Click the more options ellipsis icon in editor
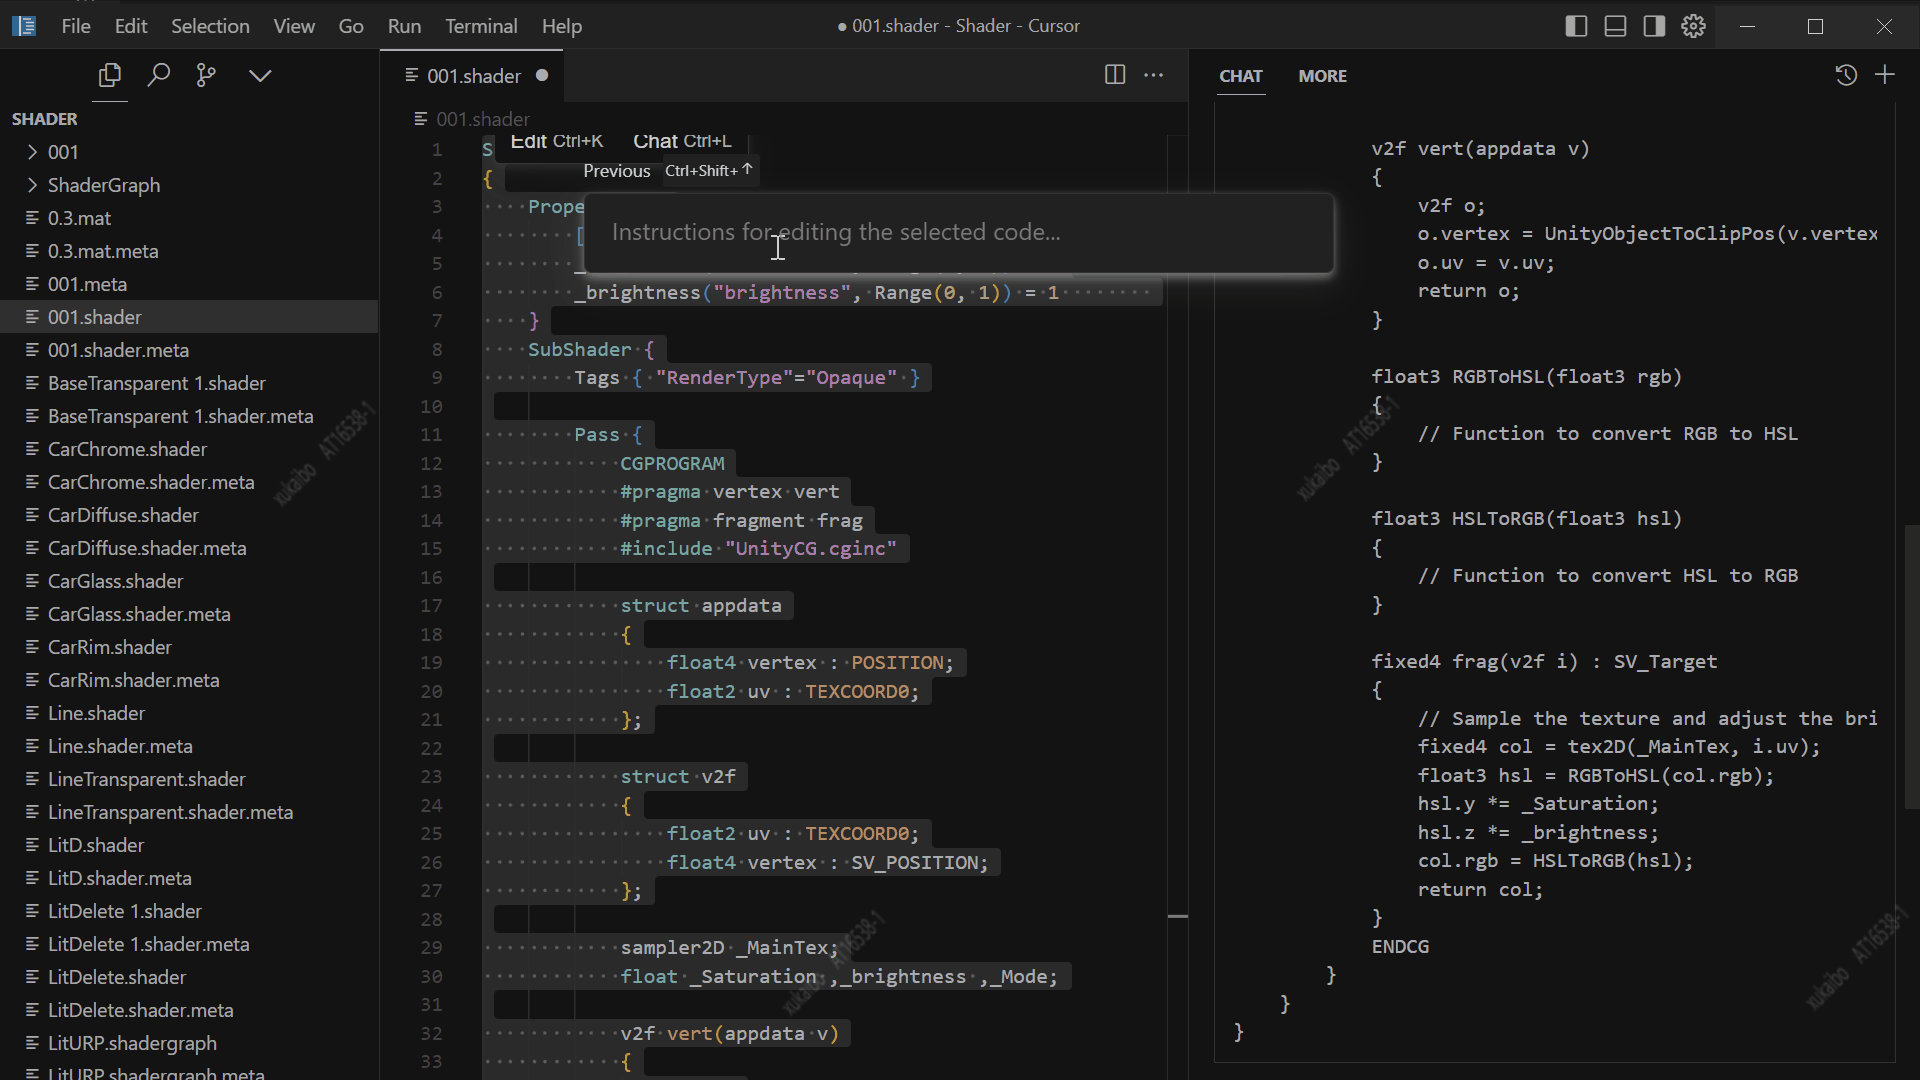 [1154, 75]
